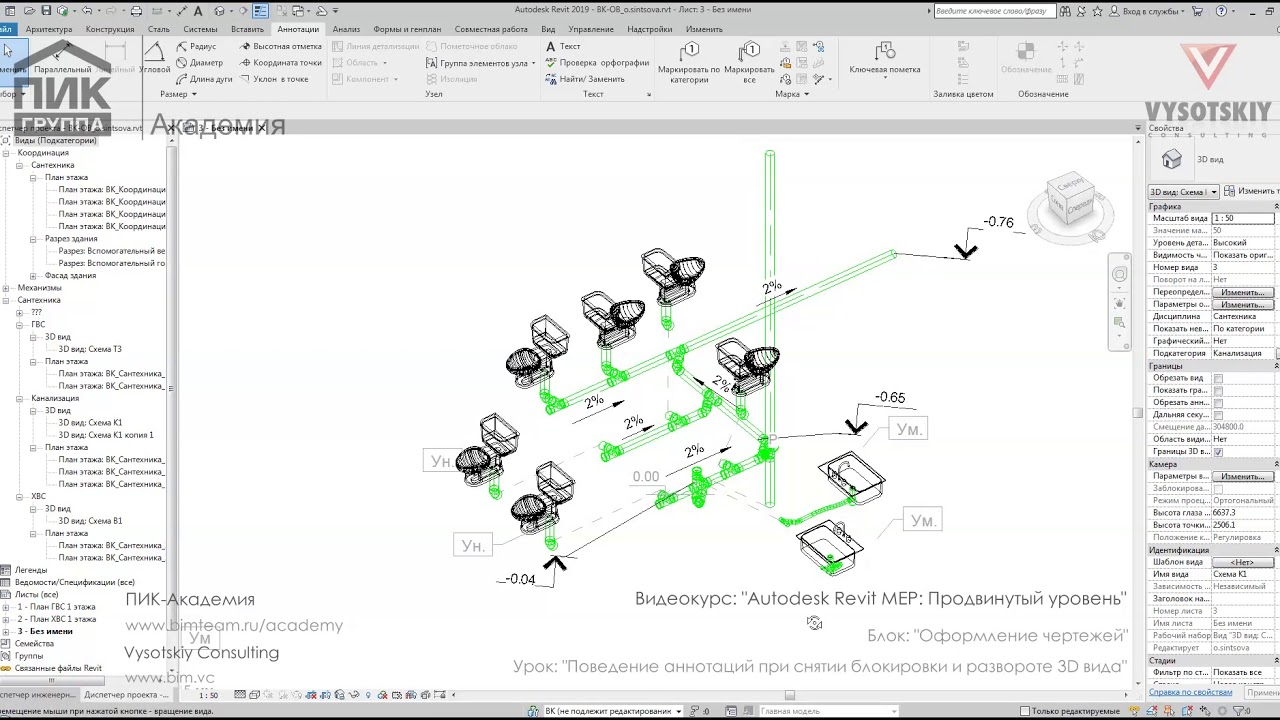Toggle the 'Обрезать вид' checkbox
Screen dimensions: 1280x720
click(x=1218, y=378)
